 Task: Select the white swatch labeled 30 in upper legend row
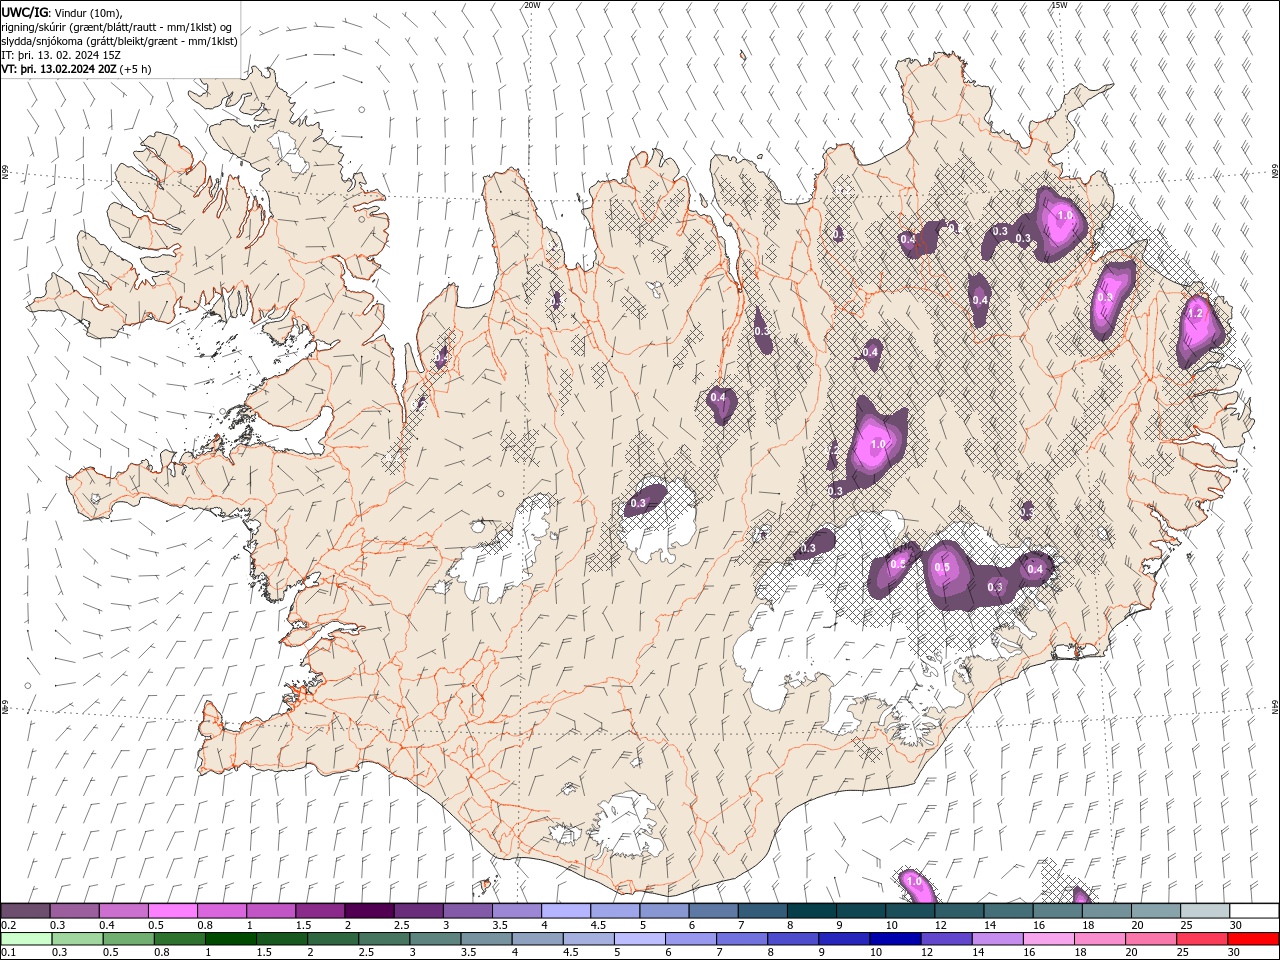tap(1255, 911)
